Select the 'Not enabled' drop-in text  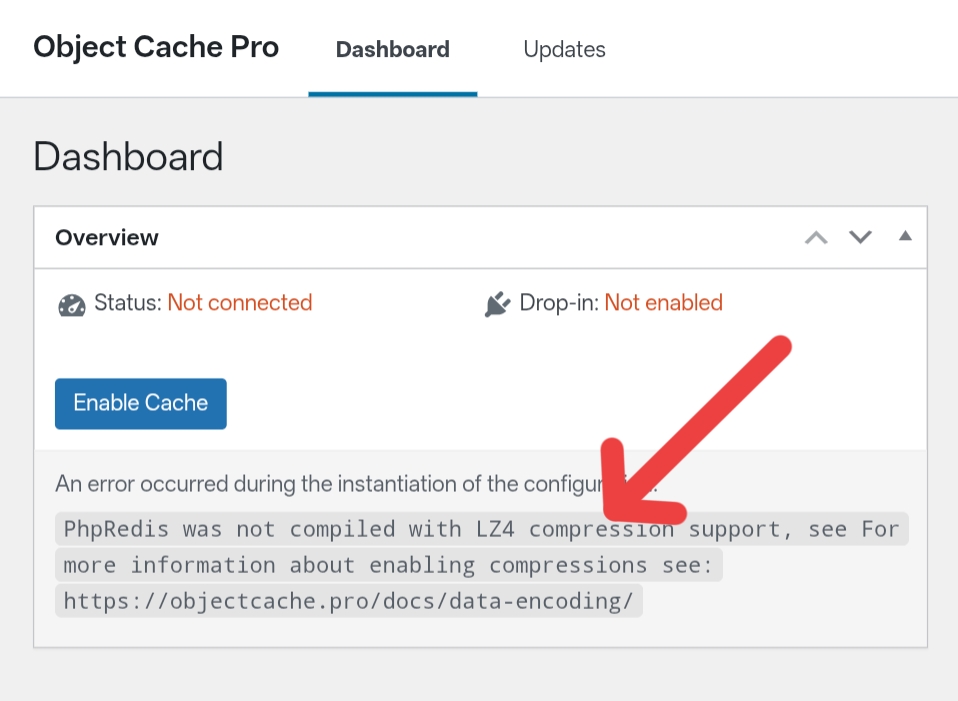click(x=663, y=303)
